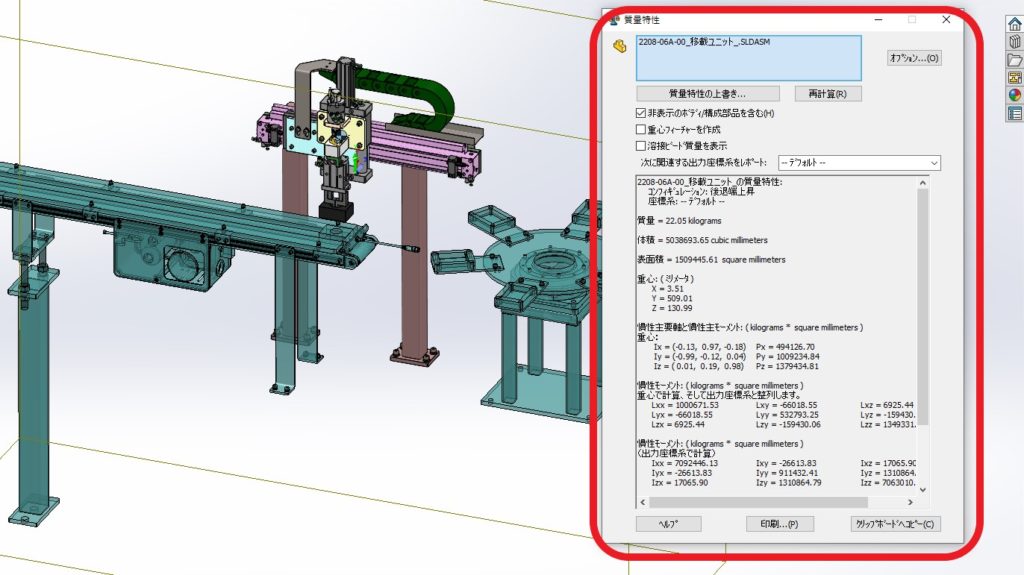Image resolution: width=1024 pixels, height=575 pixels.
Task: Open SOLIDWORKS Resources home tab in task pane
Action: pos(1014,23)
